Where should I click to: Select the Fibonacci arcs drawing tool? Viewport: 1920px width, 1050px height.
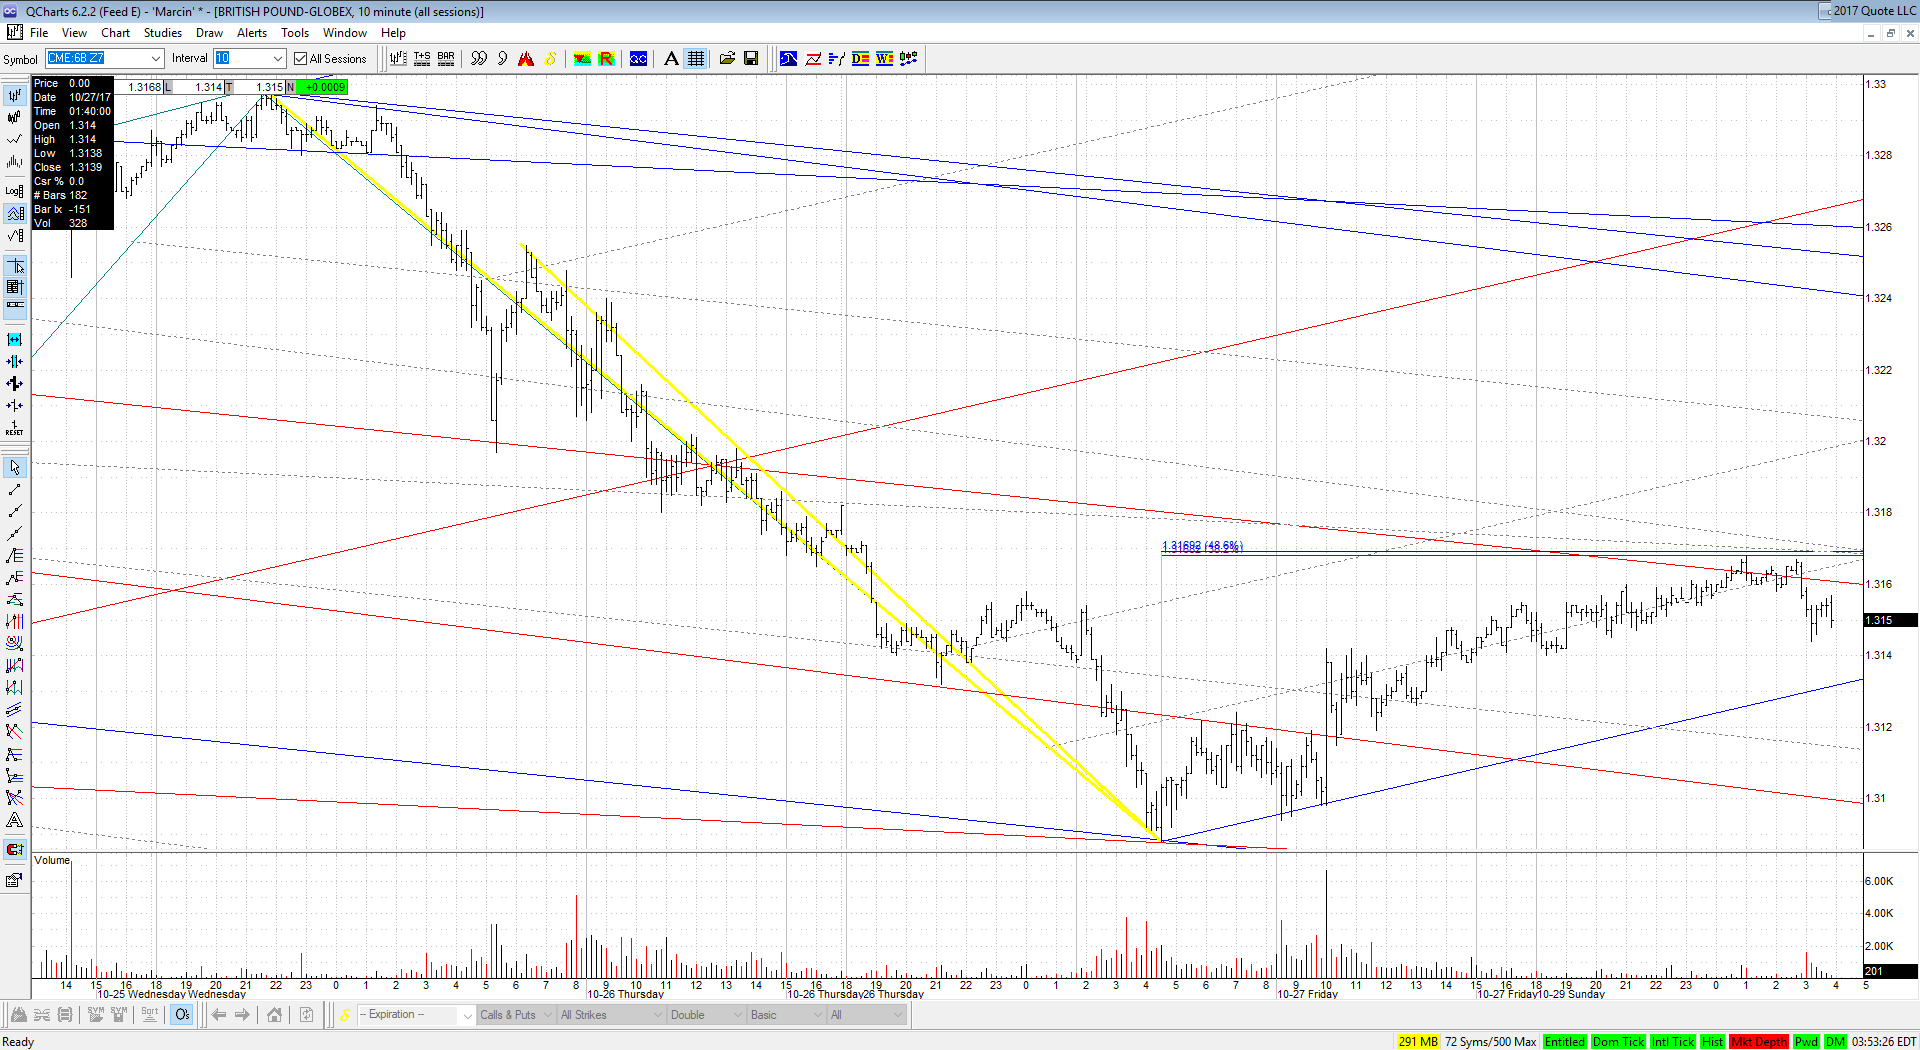pyautogui.click(x=14, y=643)
